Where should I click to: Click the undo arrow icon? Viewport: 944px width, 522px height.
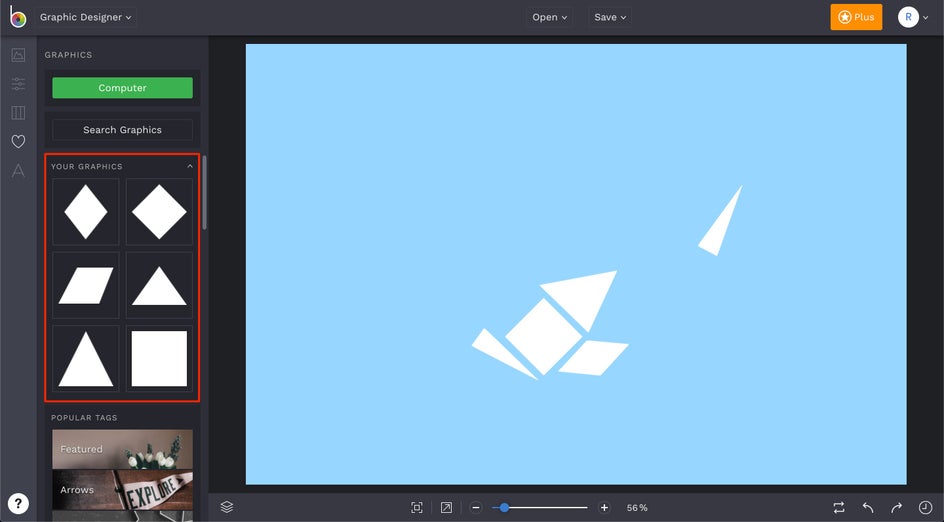[x=868, y=508]
